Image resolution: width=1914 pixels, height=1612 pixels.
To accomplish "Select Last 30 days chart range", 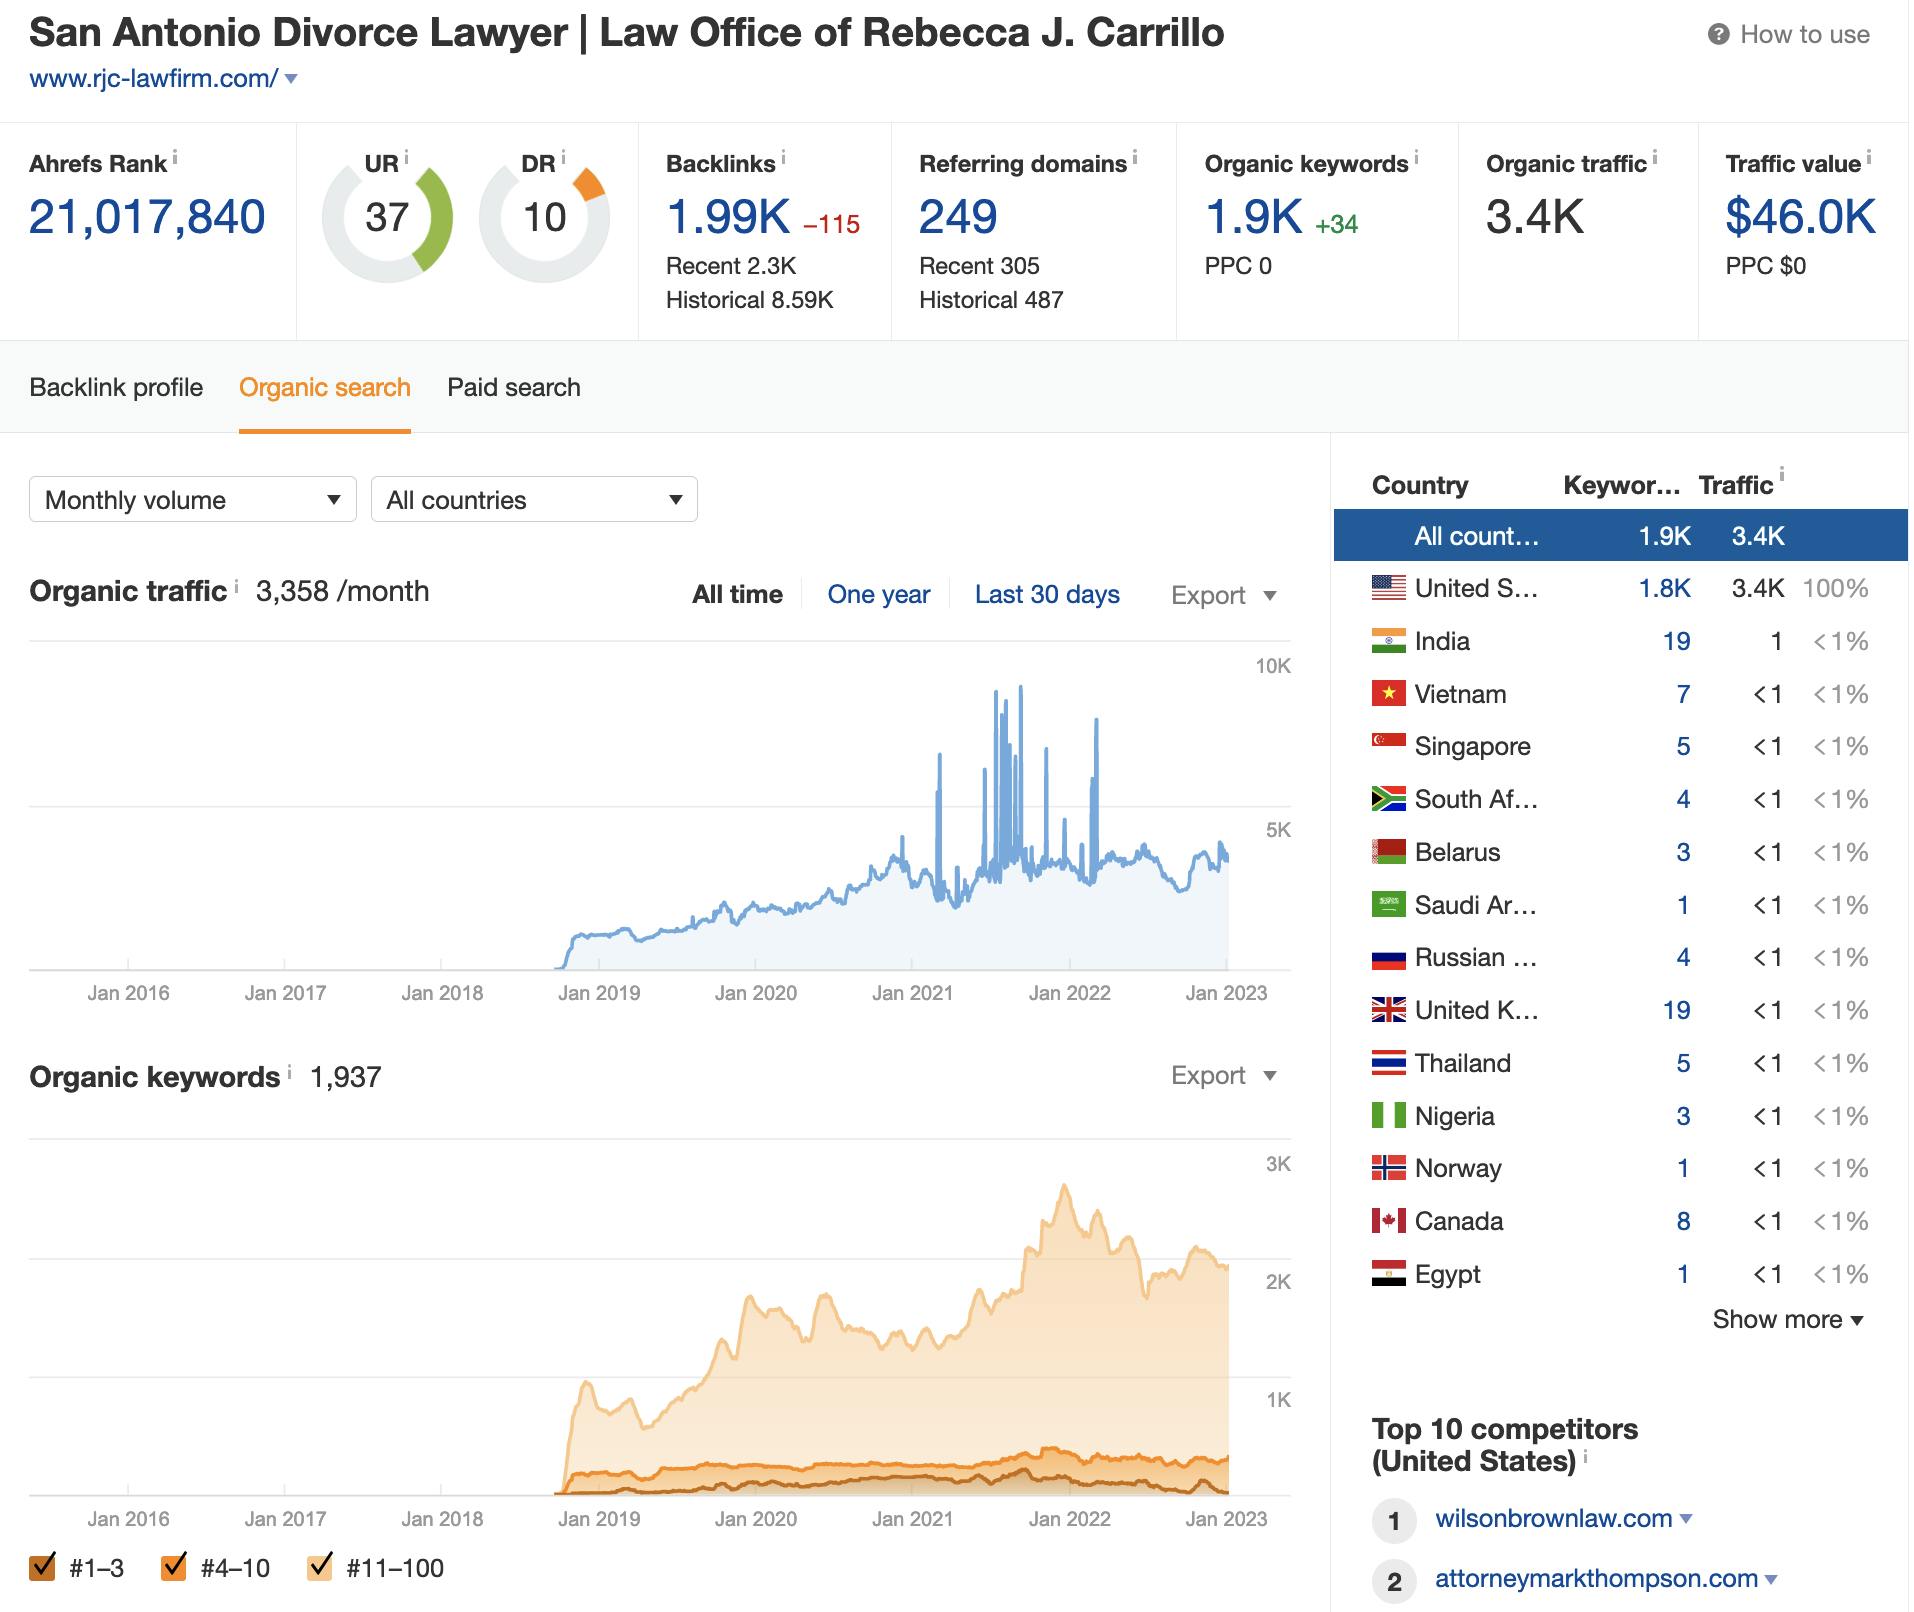I will click(1047, 594).
